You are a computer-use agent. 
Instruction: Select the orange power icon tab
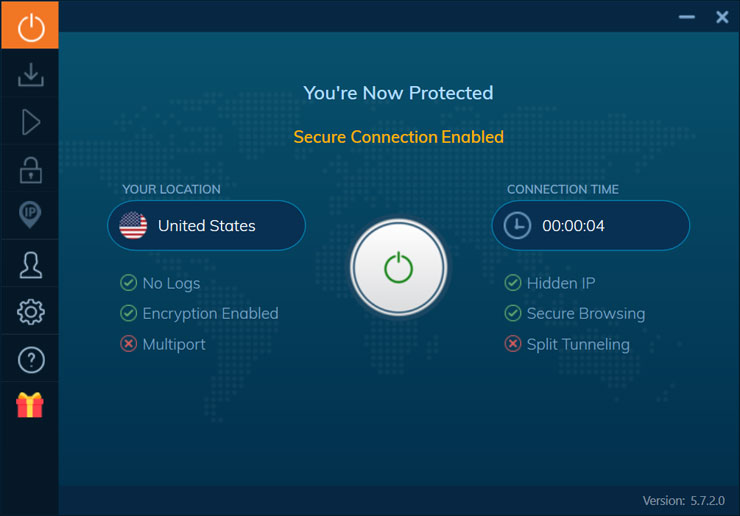[30, 26]
